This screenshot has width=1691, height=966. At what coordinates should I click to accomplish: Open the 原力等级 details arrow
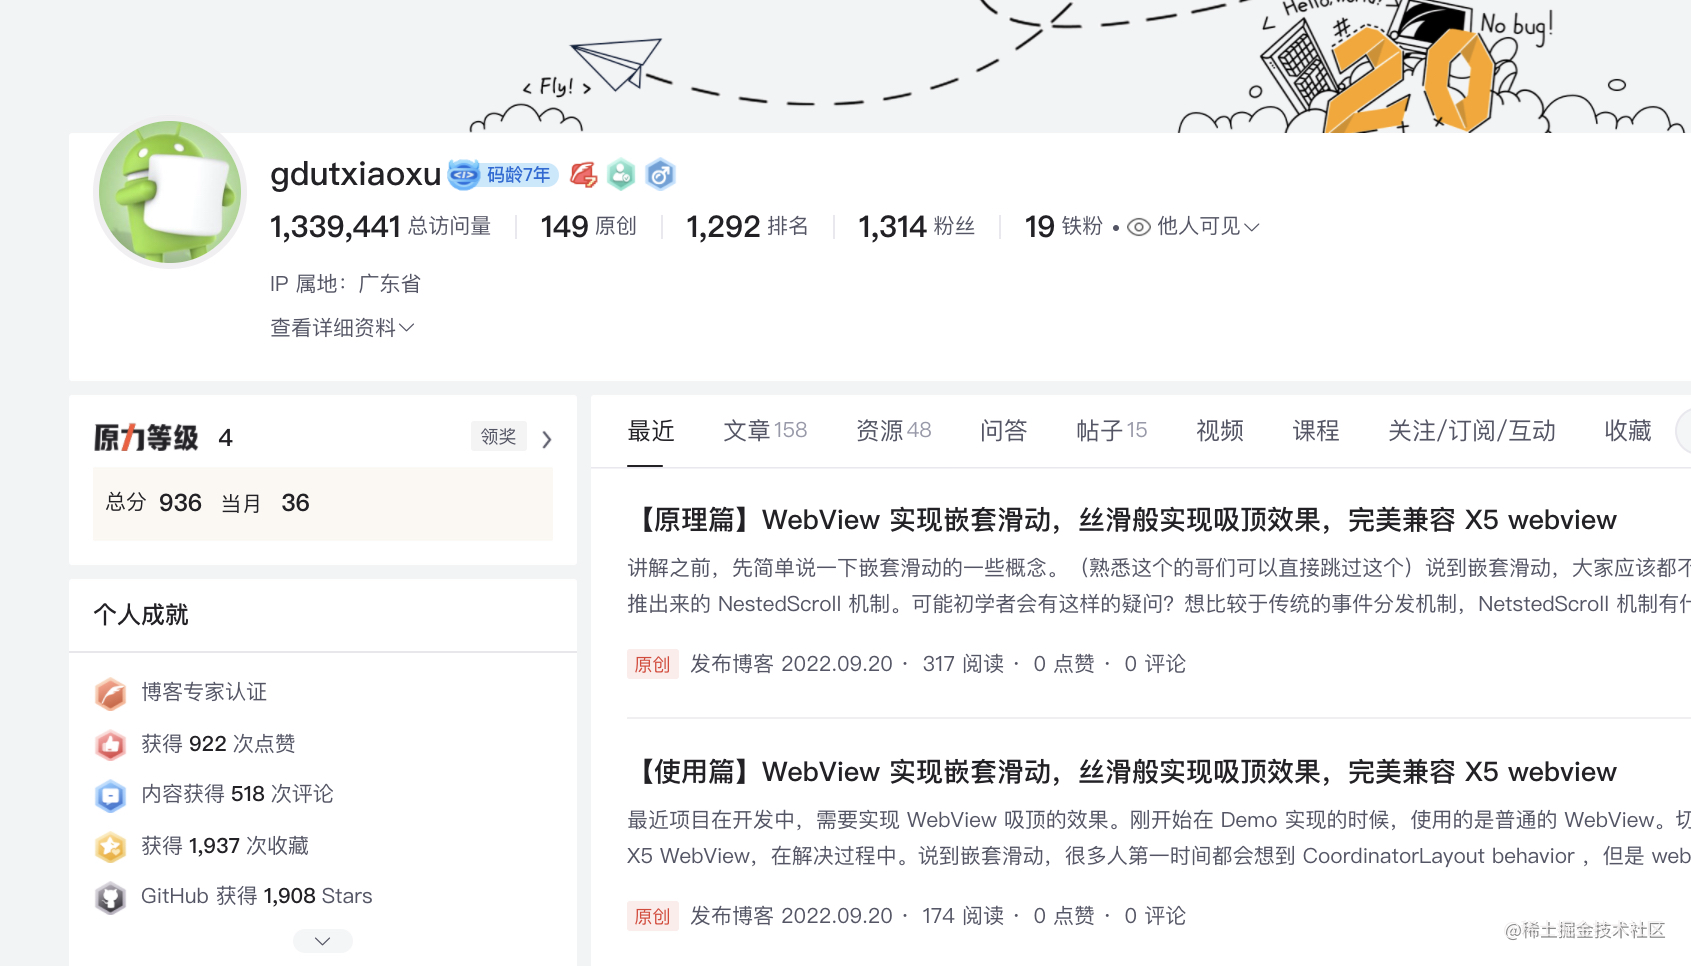[x=547, y=439]
